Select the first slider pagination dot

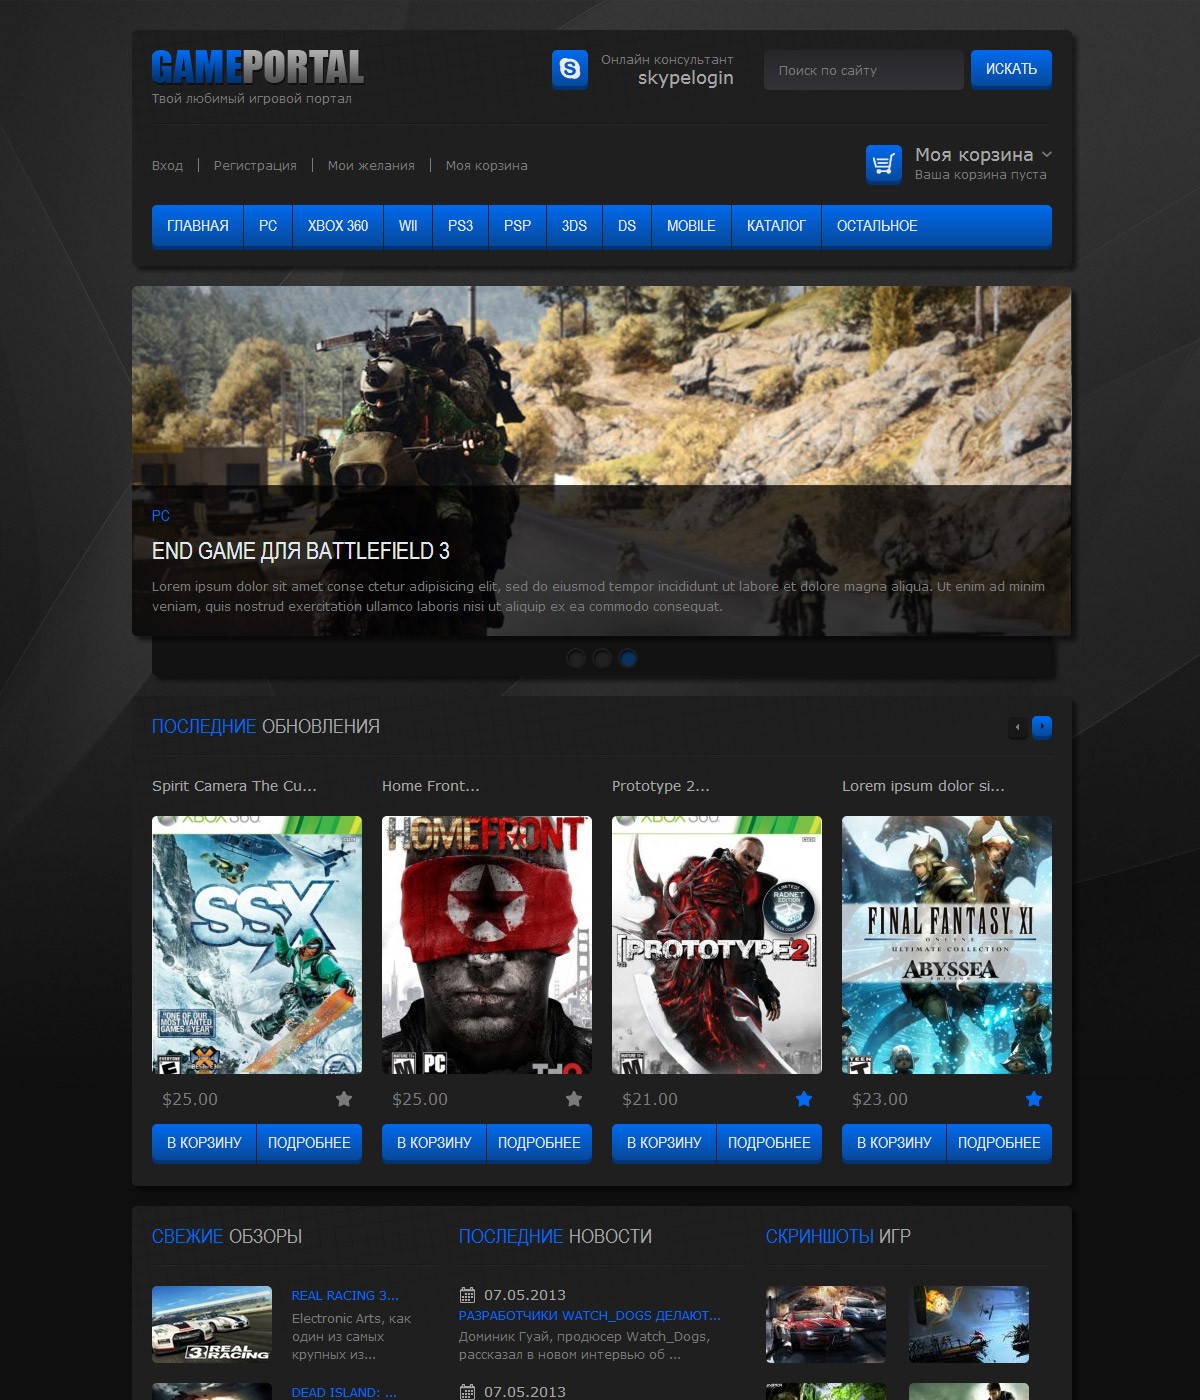click(576, 658)
